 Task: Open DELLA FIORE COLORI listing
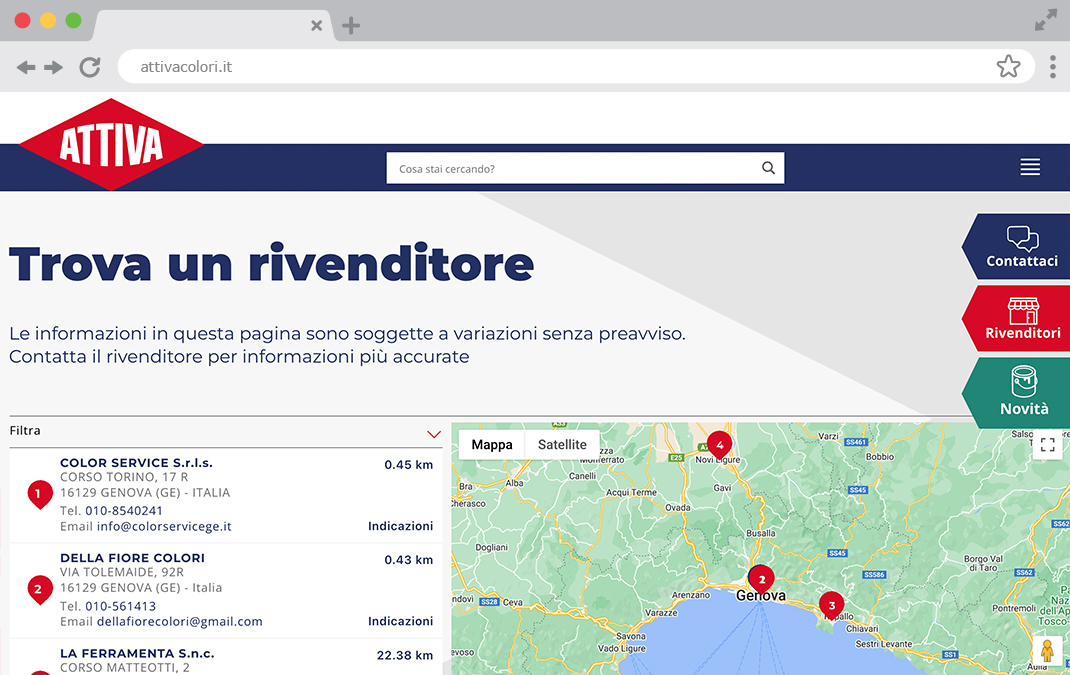(x=132, y=558)
